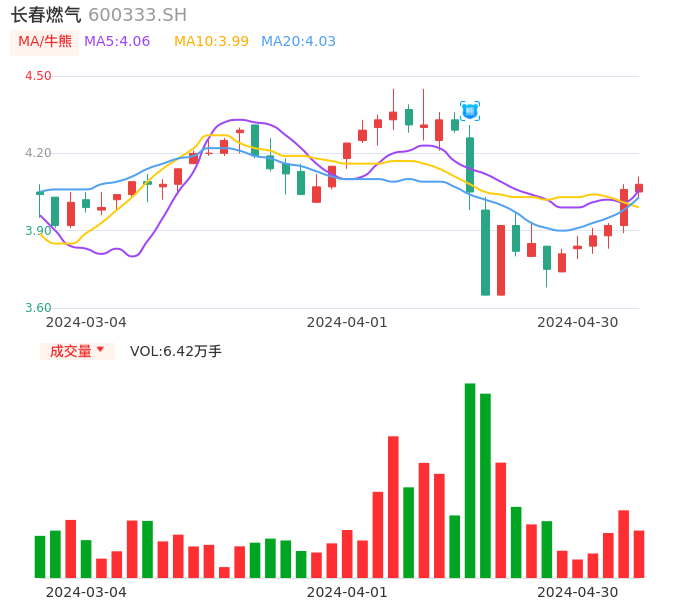
Task: Click the MA5:4.06 legend label
Action: [117, 42]
